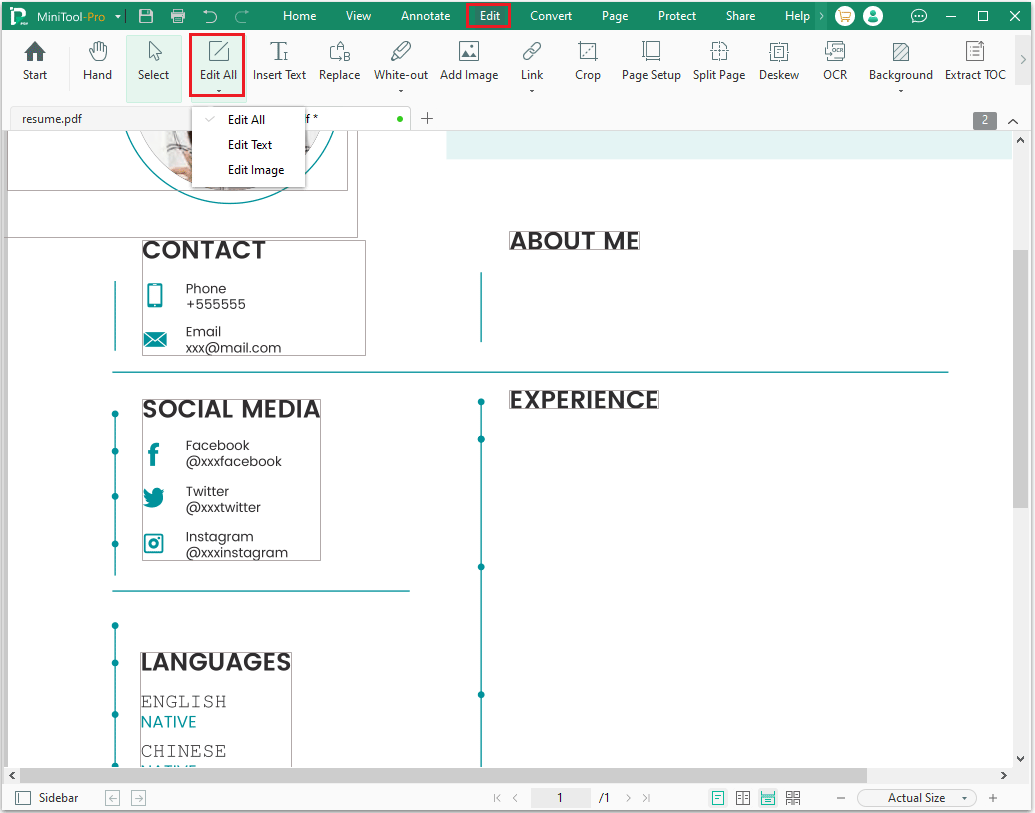This screenshot has height=813, width=1035.
Task: Choose the Crop tool
Action: click(x=588, y=62)
